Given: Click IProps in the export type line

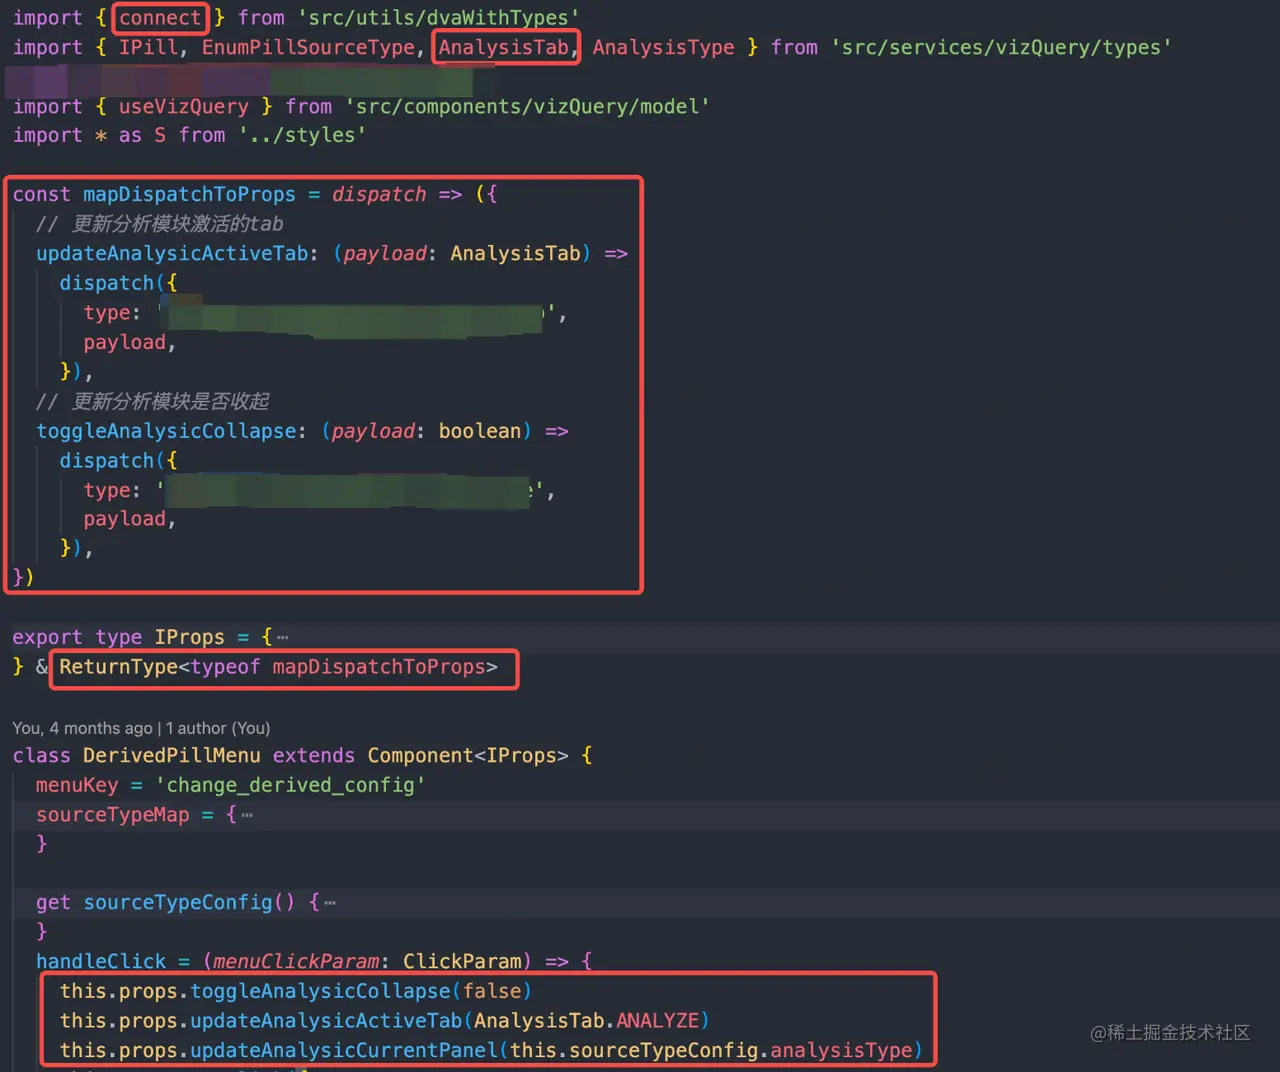Looking at the screenshot, I should (189, 637).
